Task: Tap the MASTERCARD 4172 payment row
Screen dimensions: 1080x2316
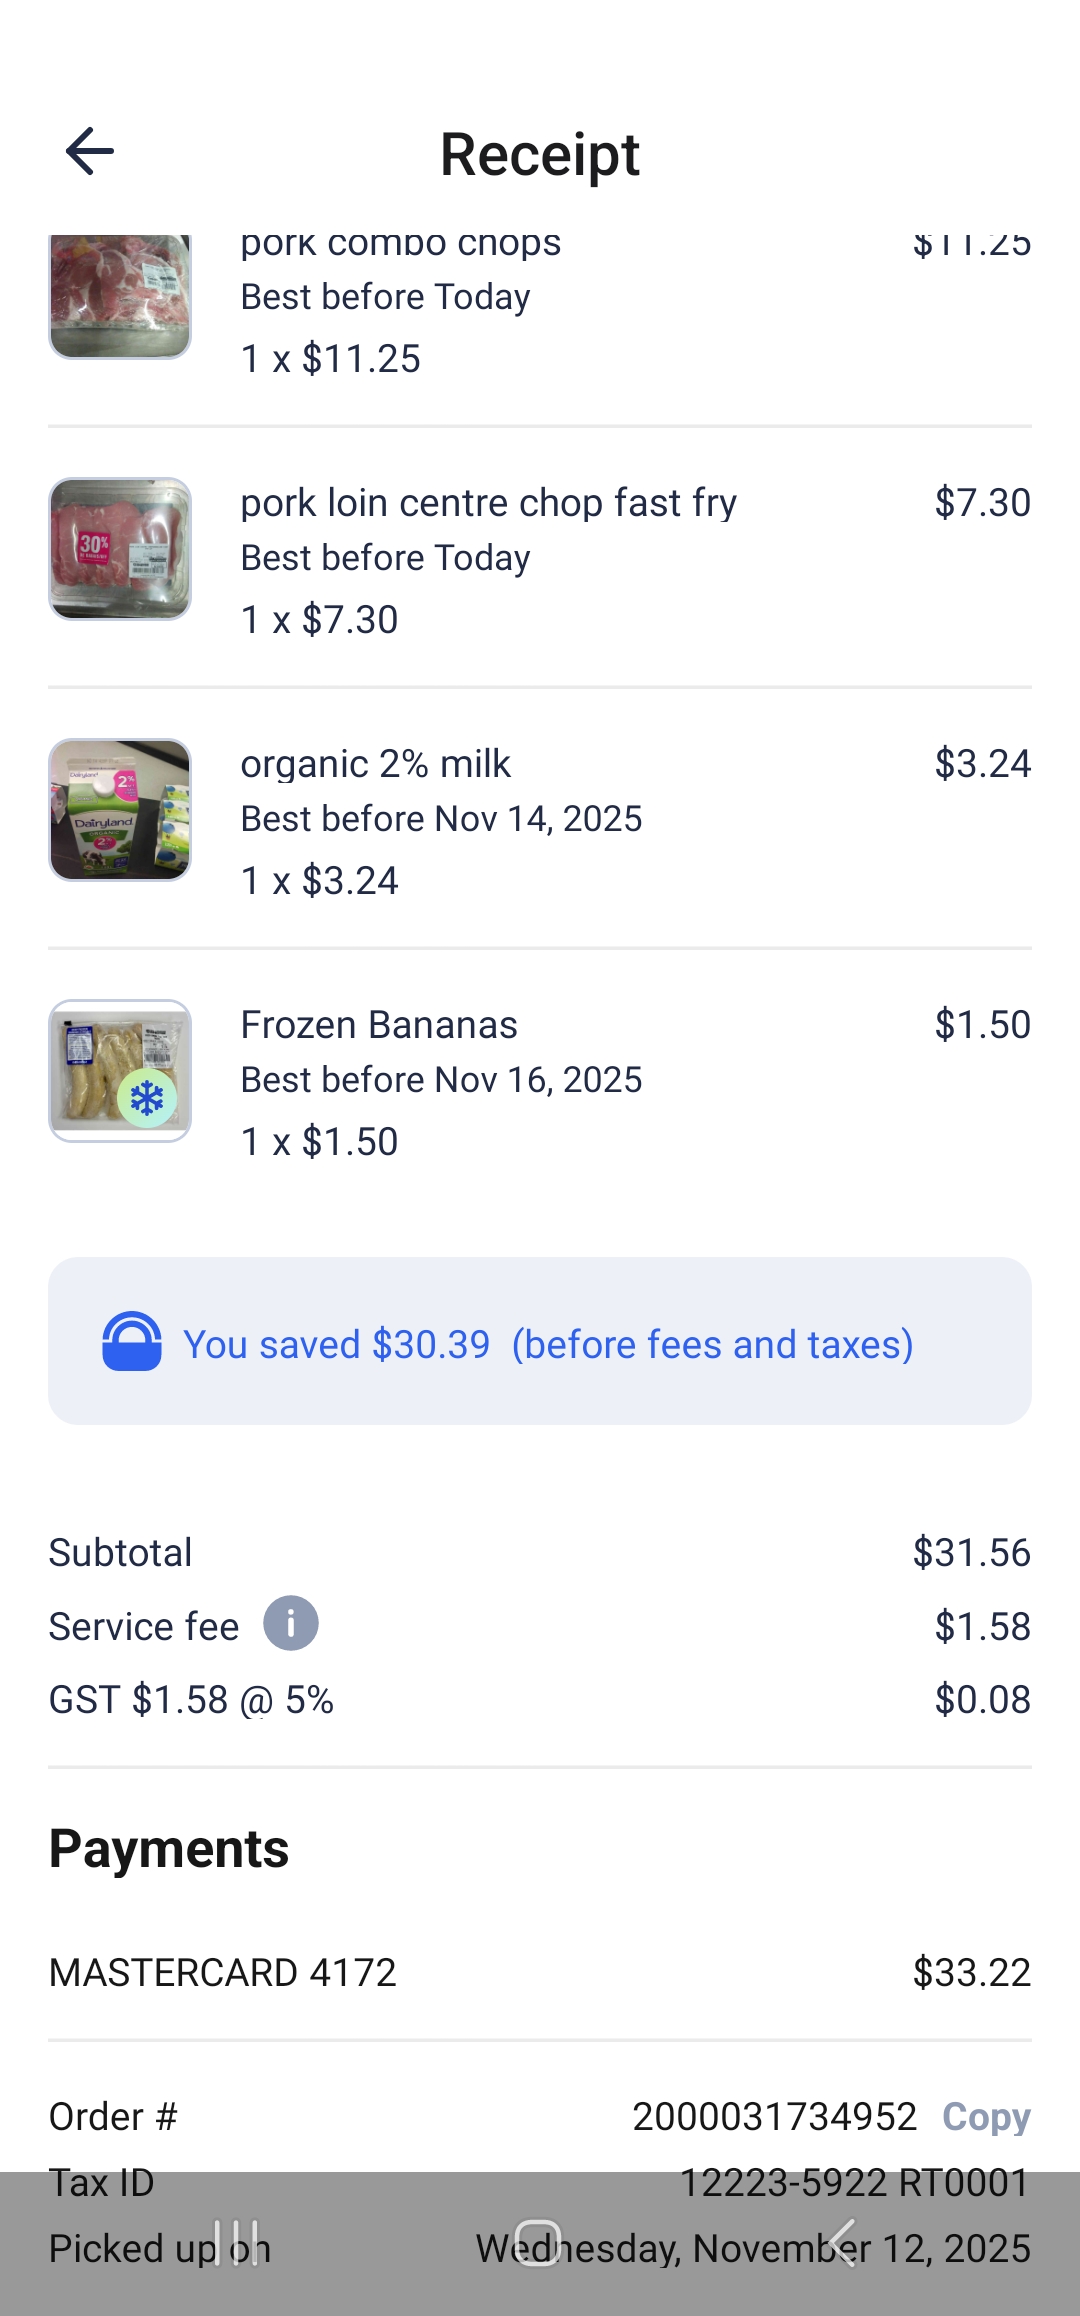Action: (540, 1973)
